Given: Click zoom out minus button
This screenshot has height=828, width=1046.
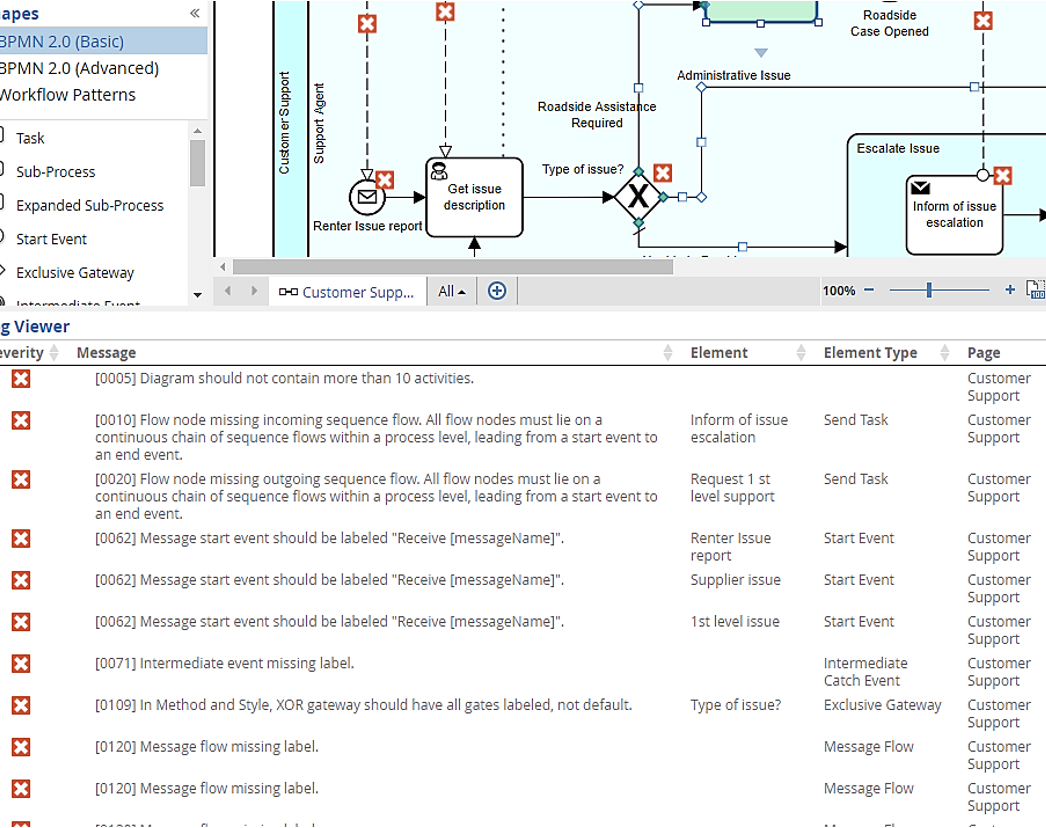Looking at the screenshot, I should 869,290.
